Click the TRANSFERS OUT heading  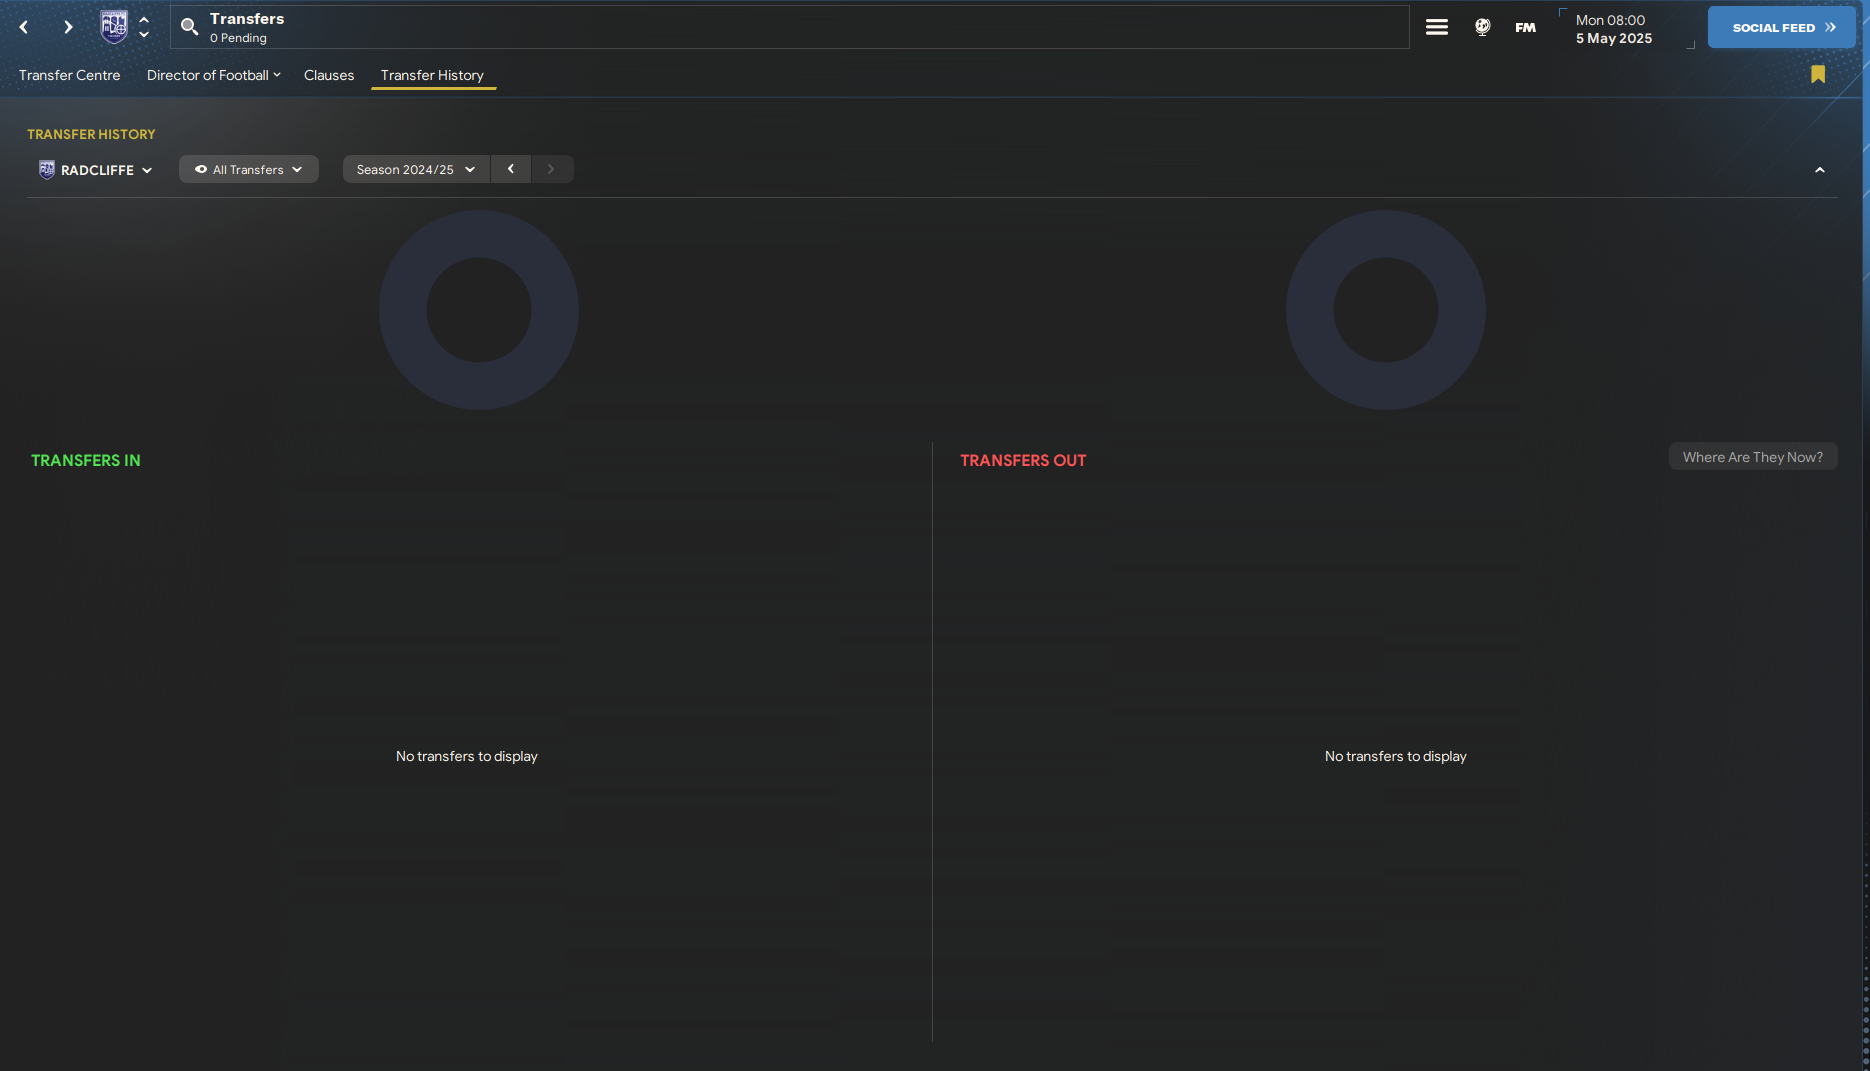point(1023,460)
